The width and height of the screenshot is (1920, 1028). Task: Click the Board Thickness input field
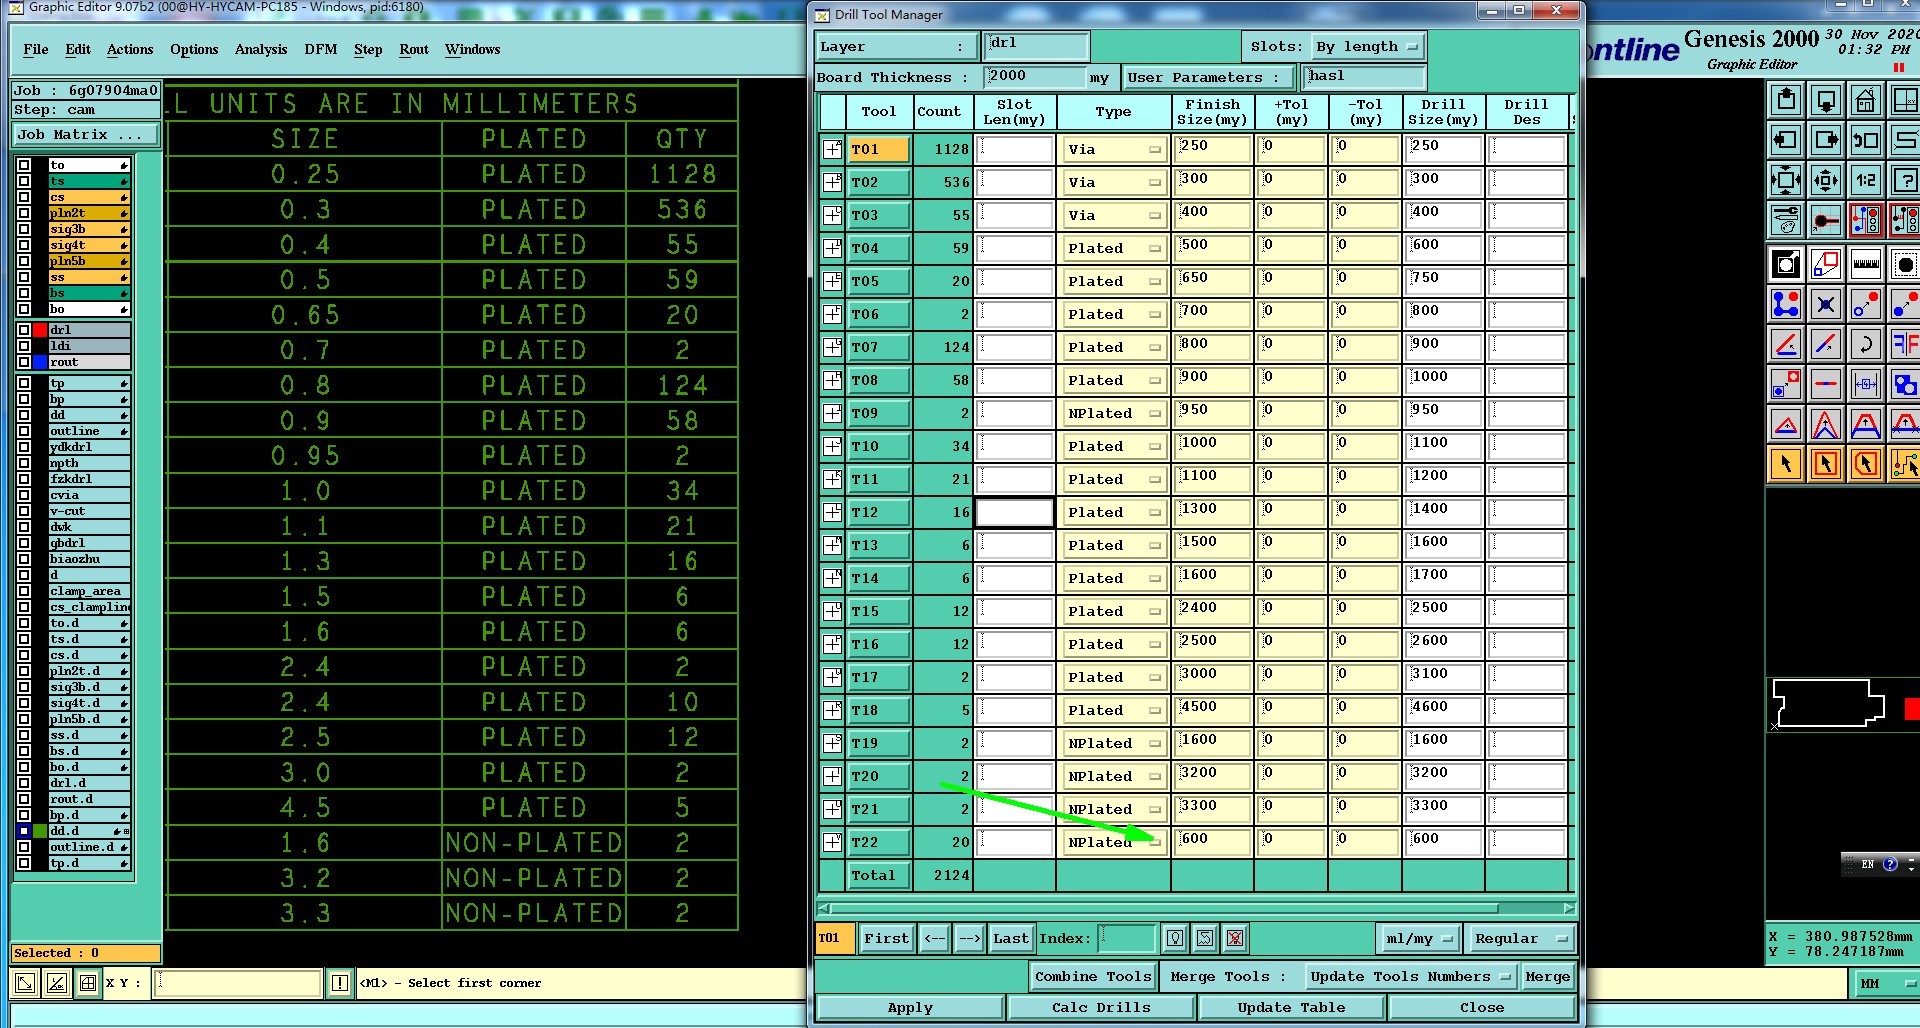click(1035, 77)
